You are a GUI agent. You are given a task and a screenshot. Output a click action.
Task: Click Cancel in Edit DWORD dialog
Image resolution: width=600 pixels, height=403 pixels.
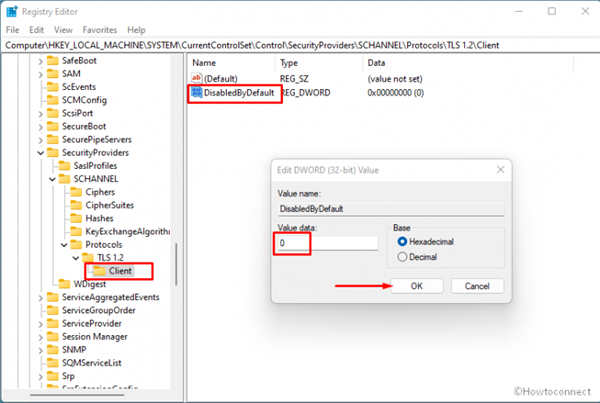(477, 286)
